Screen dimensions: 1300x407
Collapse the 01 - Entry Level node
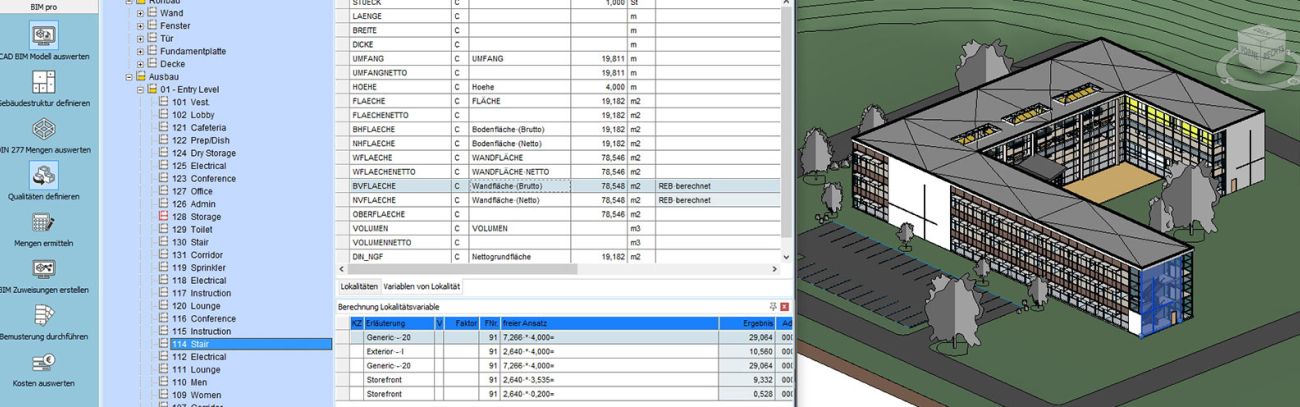tap(141, 90)
